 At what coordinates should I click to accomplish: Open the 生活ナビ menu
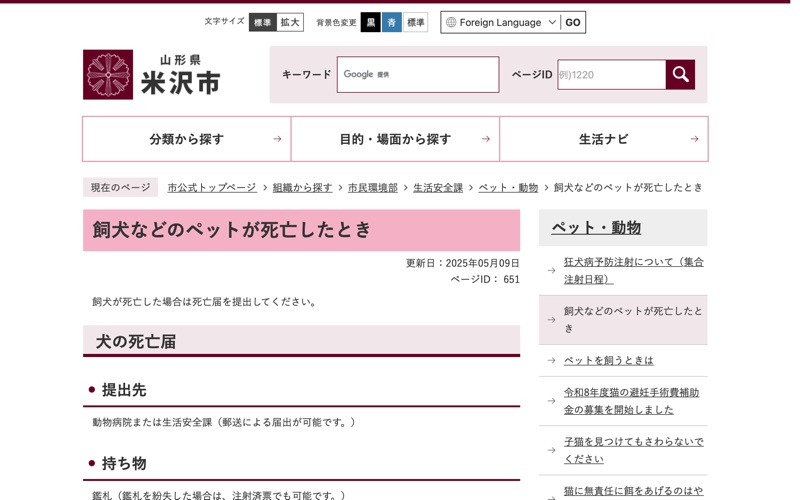coord(604,139)
